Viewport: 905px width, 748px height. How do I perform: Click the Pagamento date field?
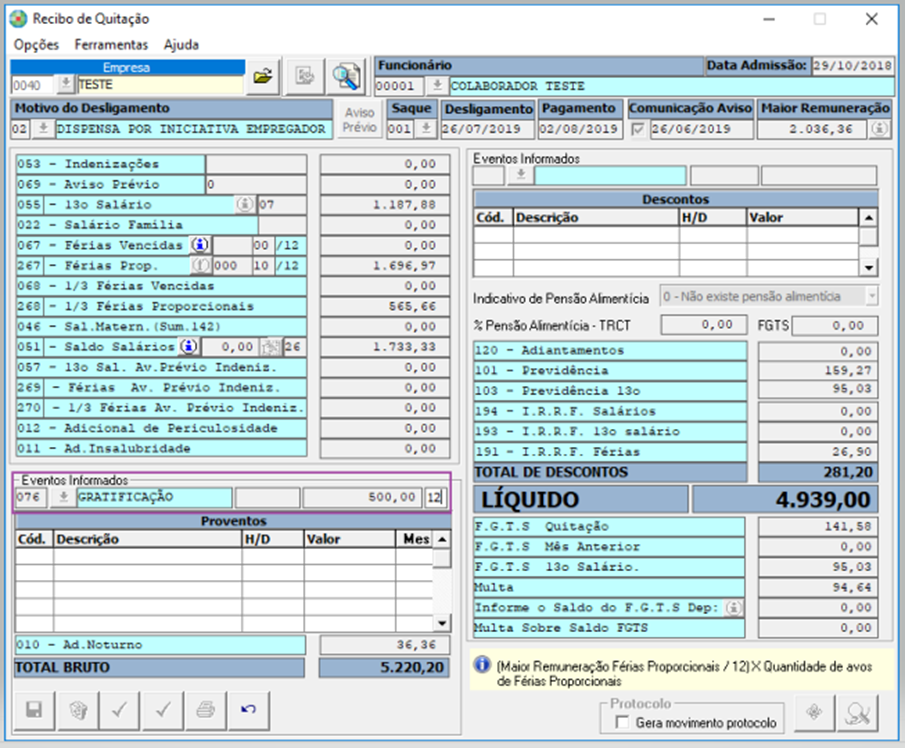(580, 129)
